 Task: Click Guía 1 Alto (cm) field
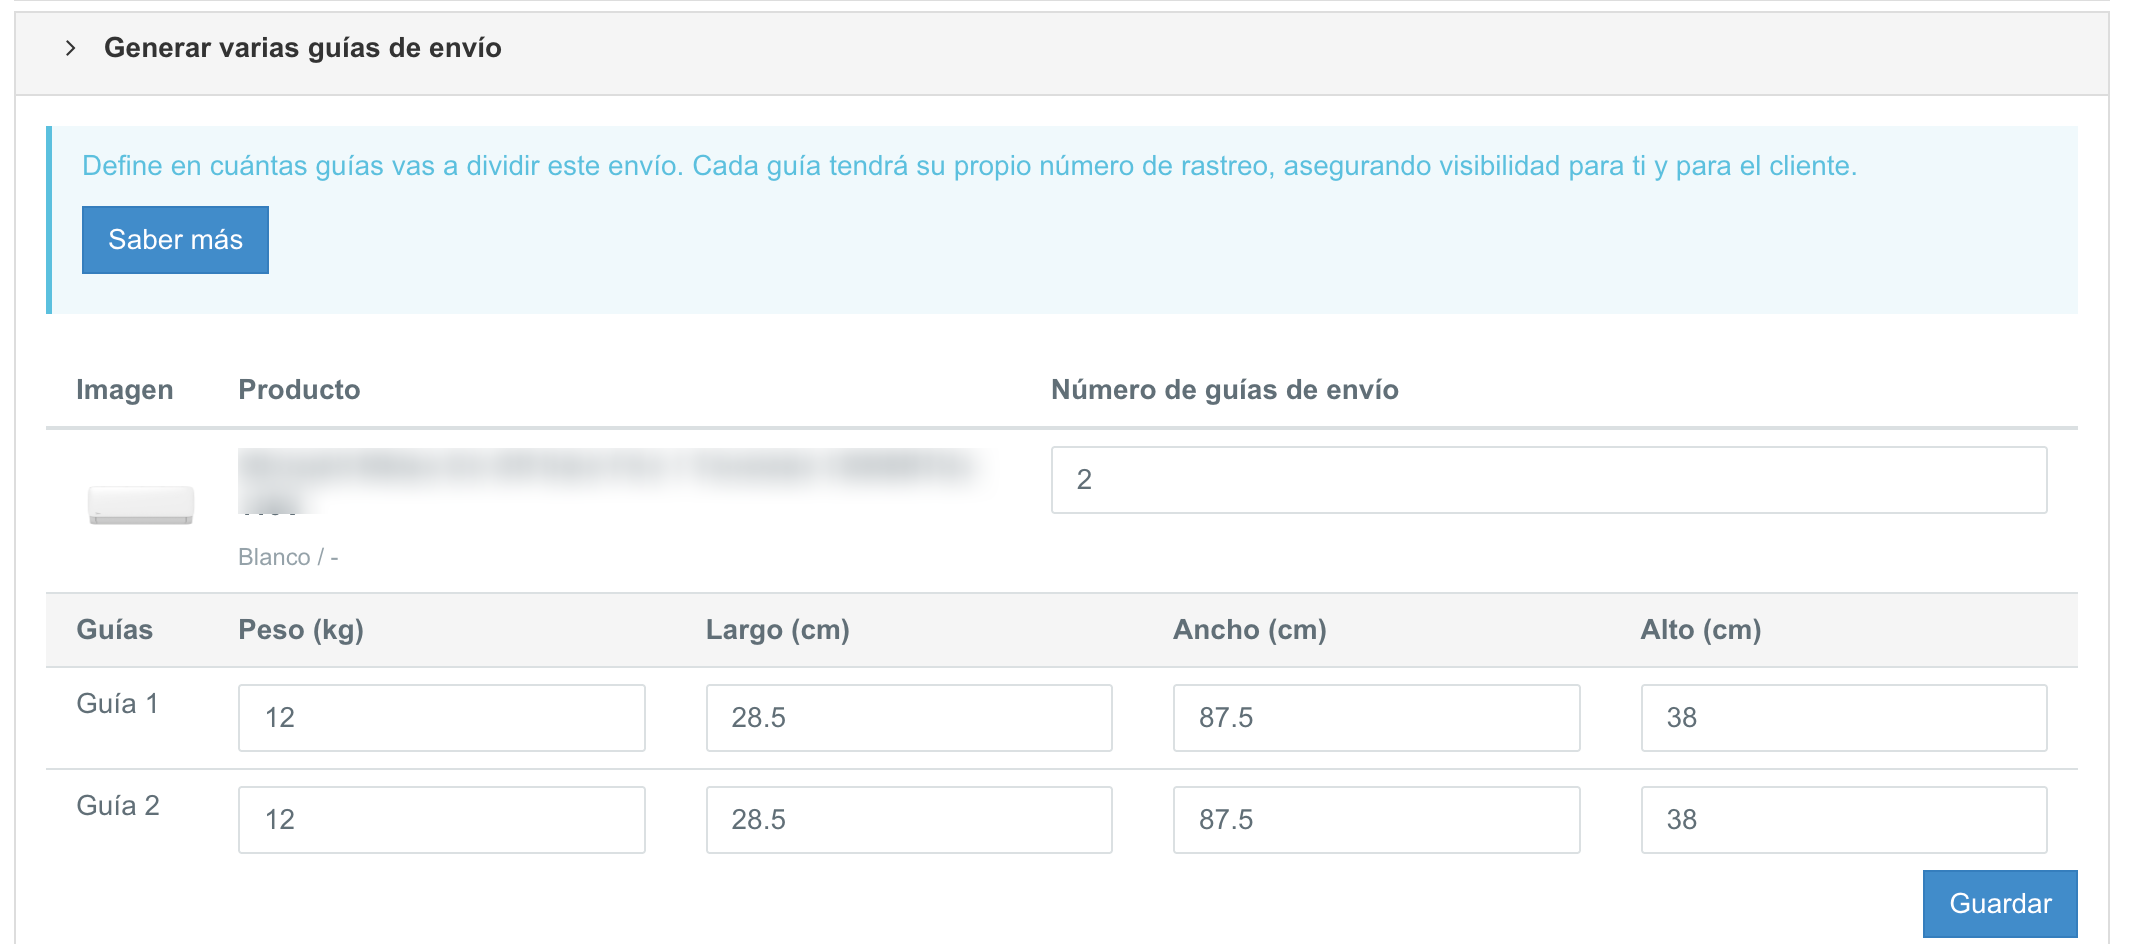click(1843, 718)
